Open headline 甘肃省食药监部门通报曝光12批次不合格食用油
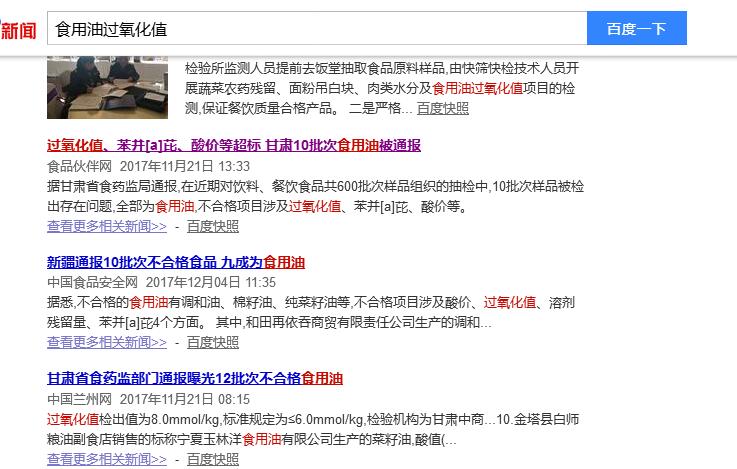Image resolution: width=737 pixels, height=469 pixels. click(x=195, y=378)
